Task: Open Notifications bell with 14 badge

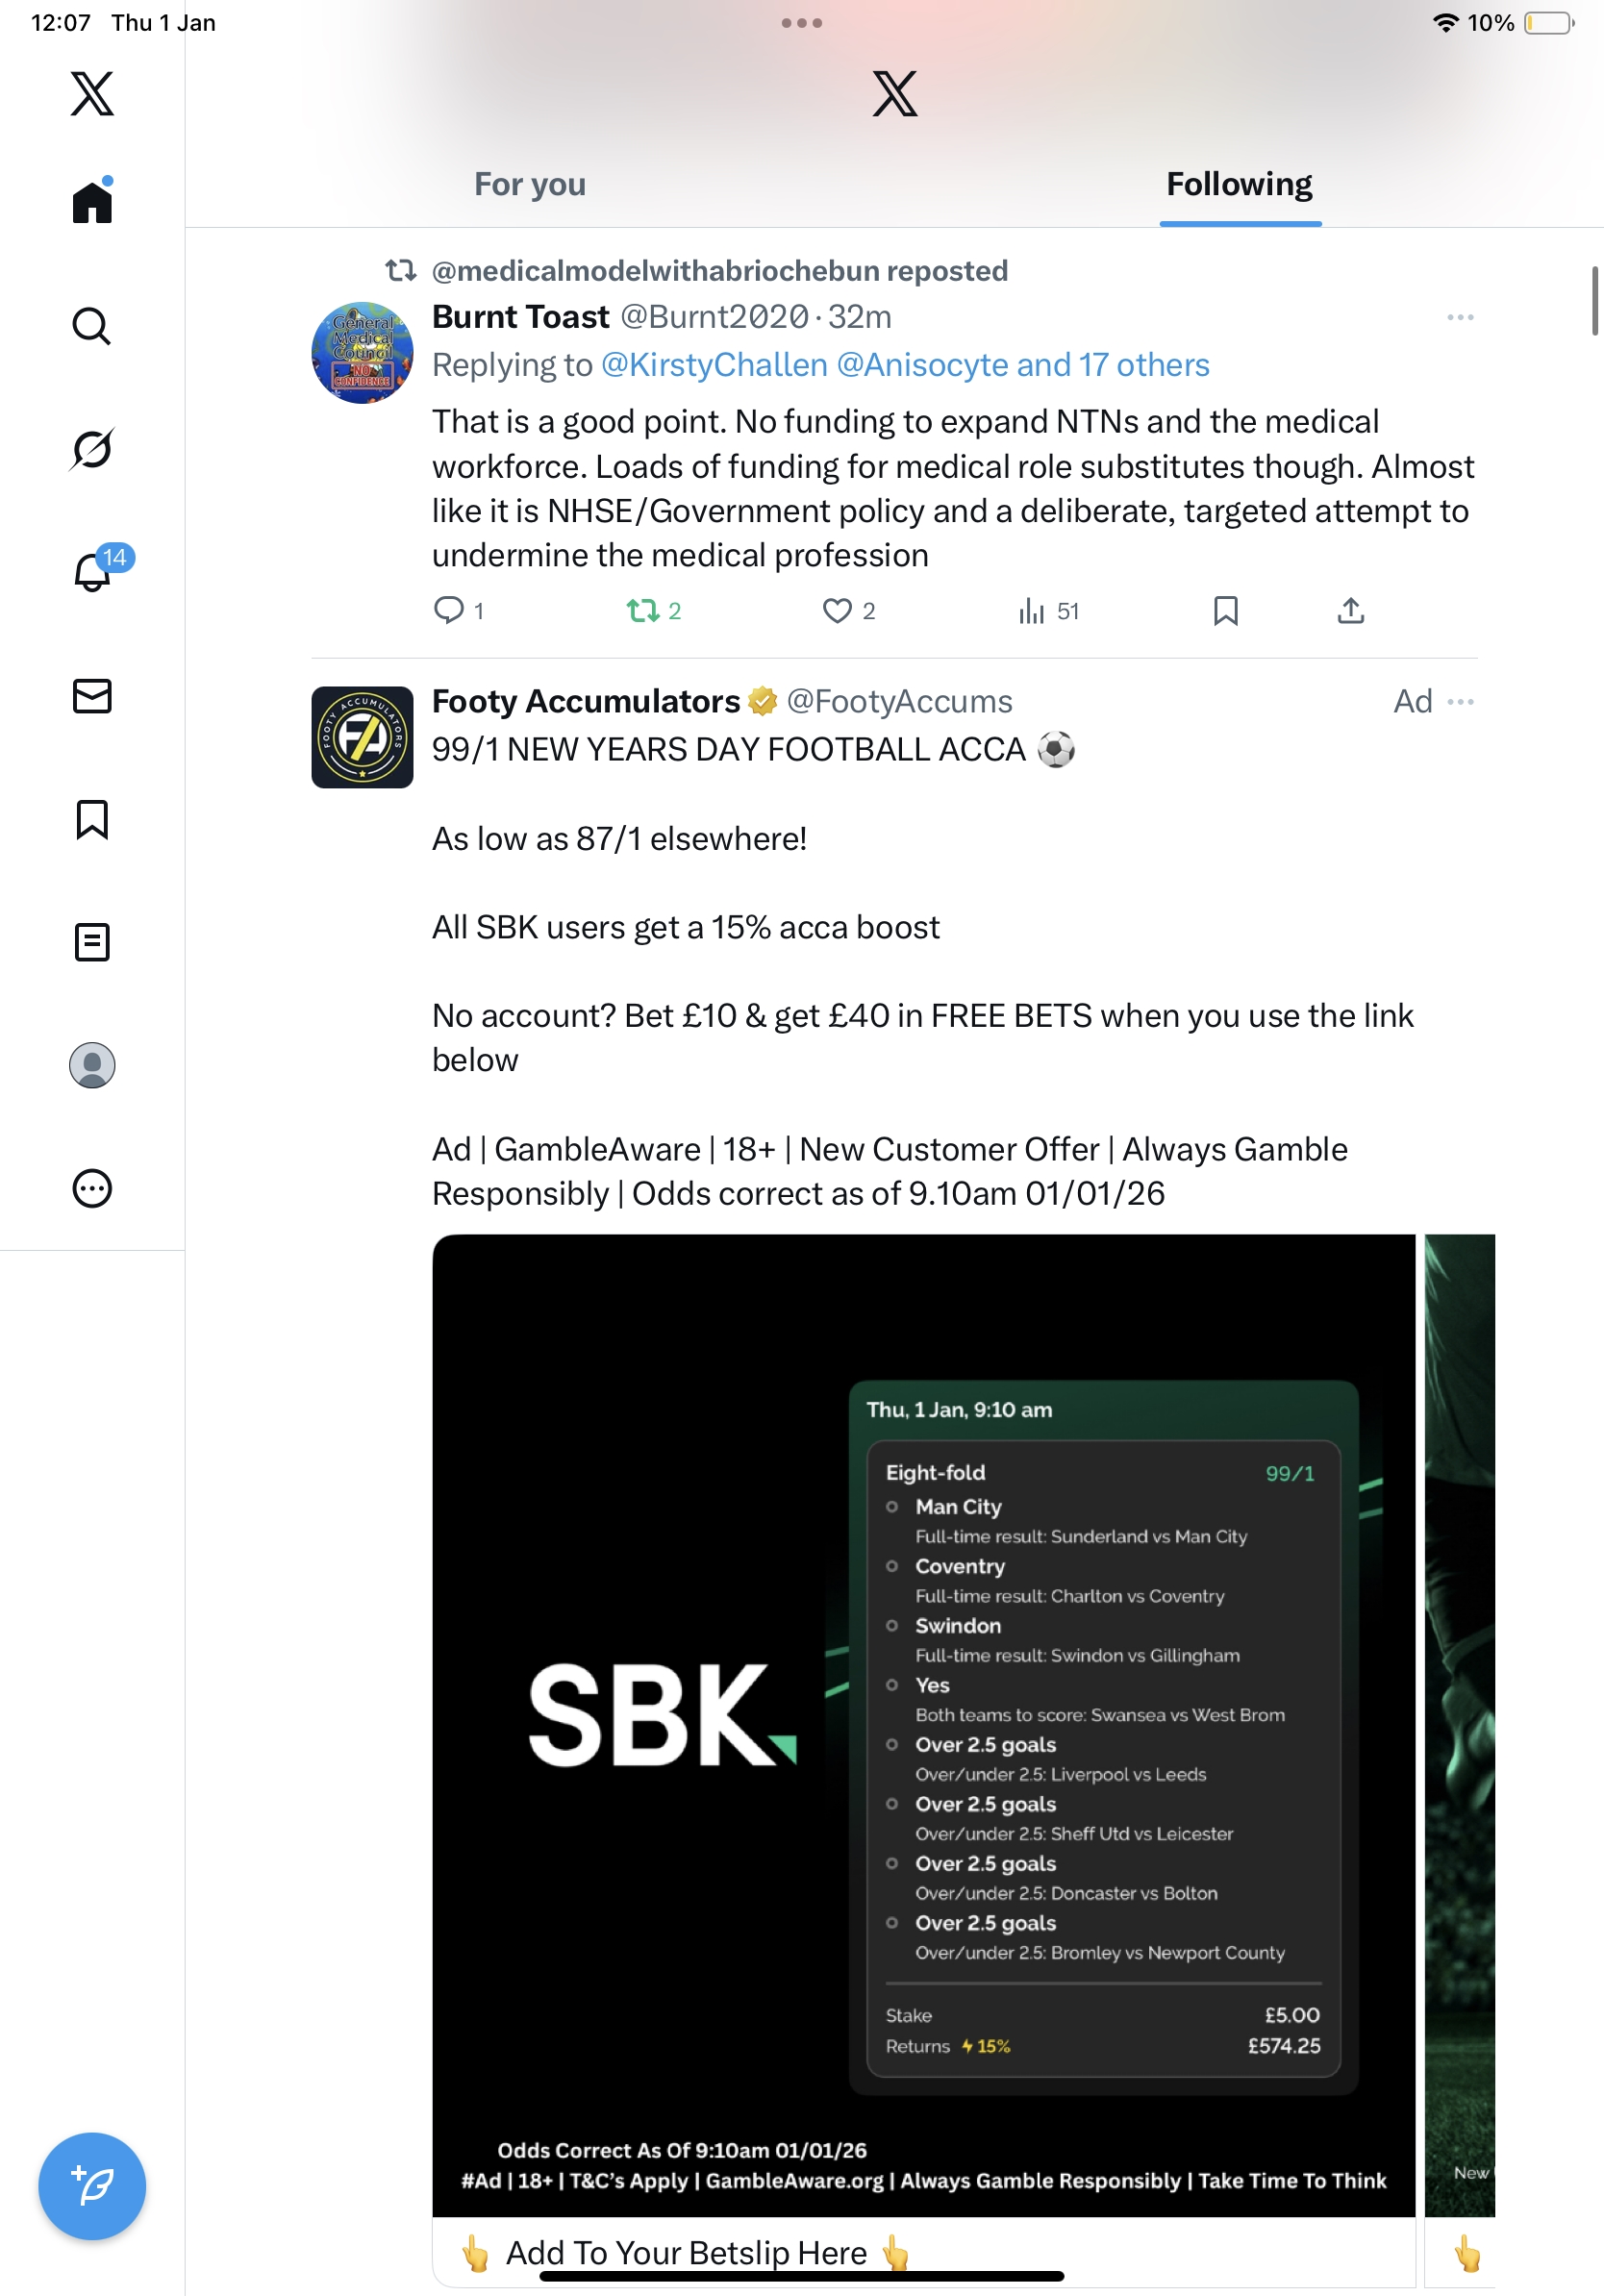Action: coord(94,572)
